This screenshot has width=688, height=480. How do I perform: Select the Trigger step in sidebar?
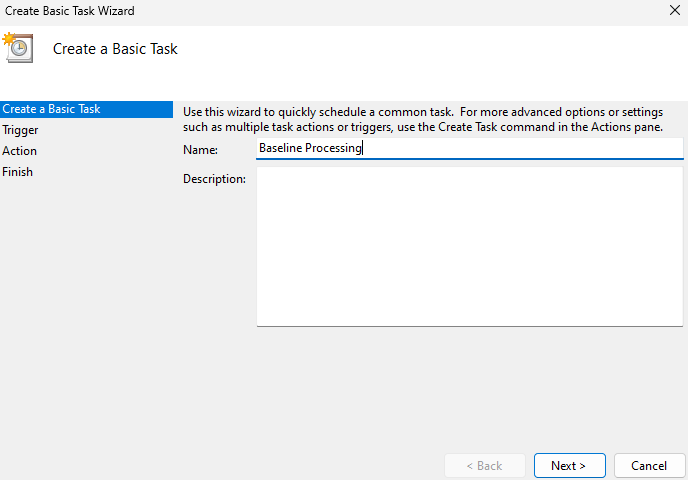click(20, 130)
